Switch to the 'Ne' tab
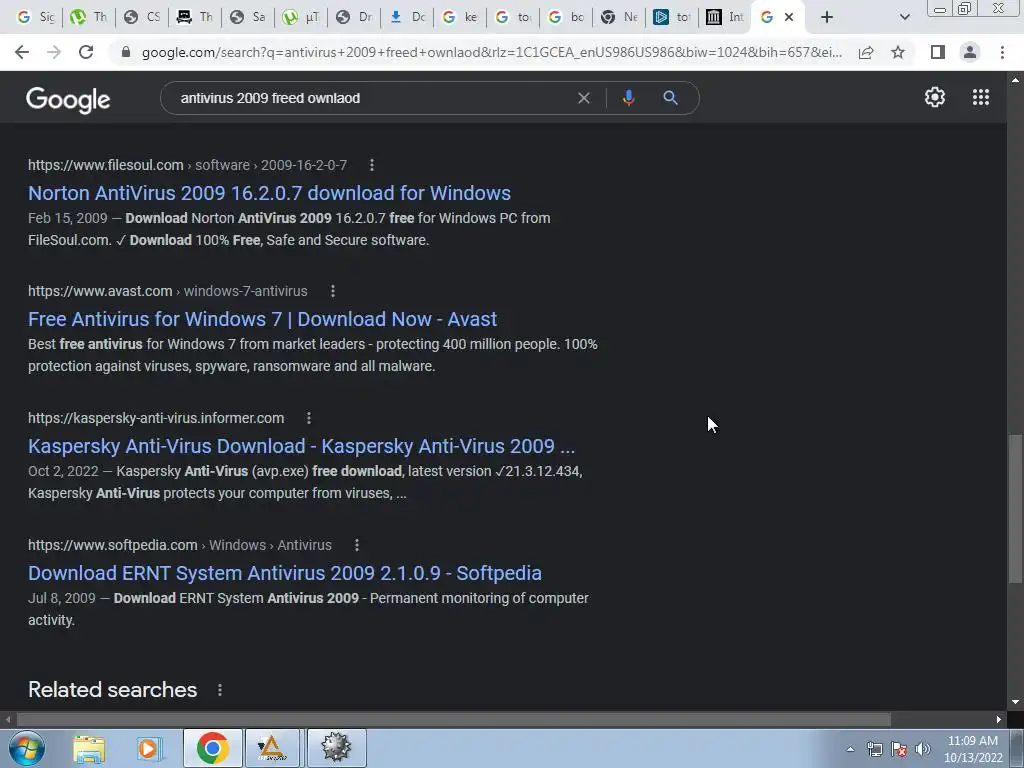1024x768 pixels. click(x=619, y=17)
